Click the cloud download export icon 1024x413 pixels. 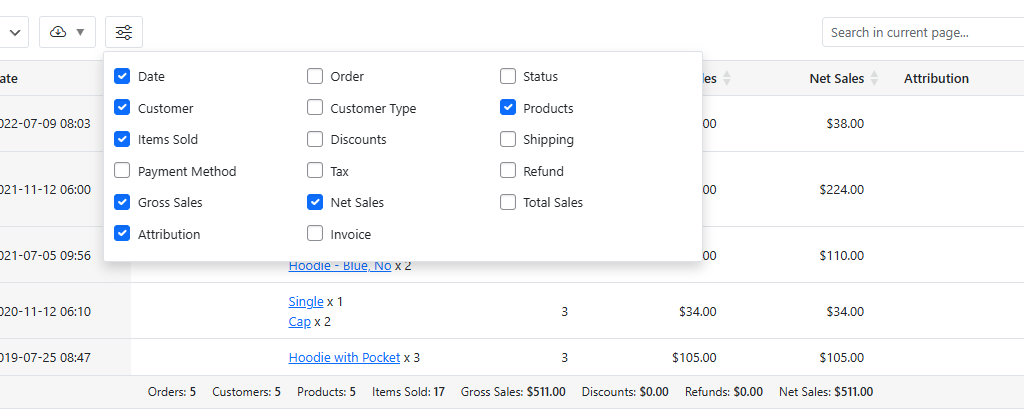[58, 32]
